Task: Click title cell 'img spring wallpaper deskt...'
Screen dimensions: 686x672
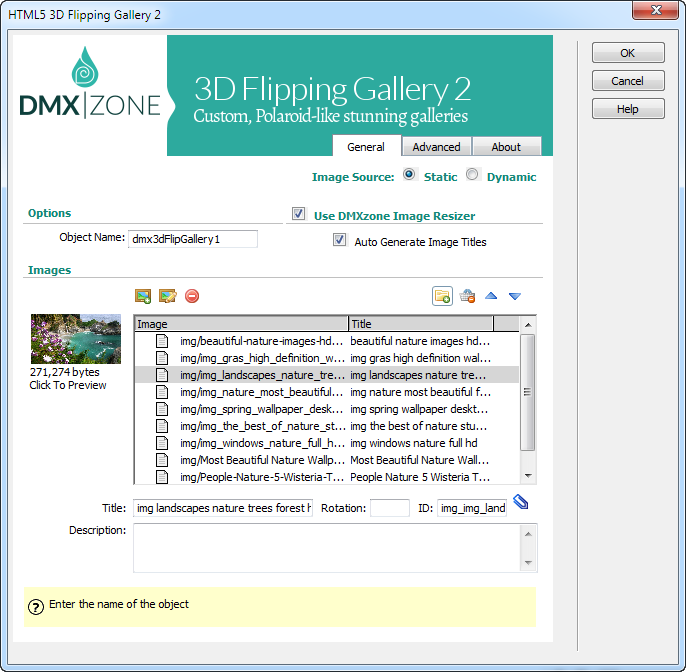Action: (419, 409)
